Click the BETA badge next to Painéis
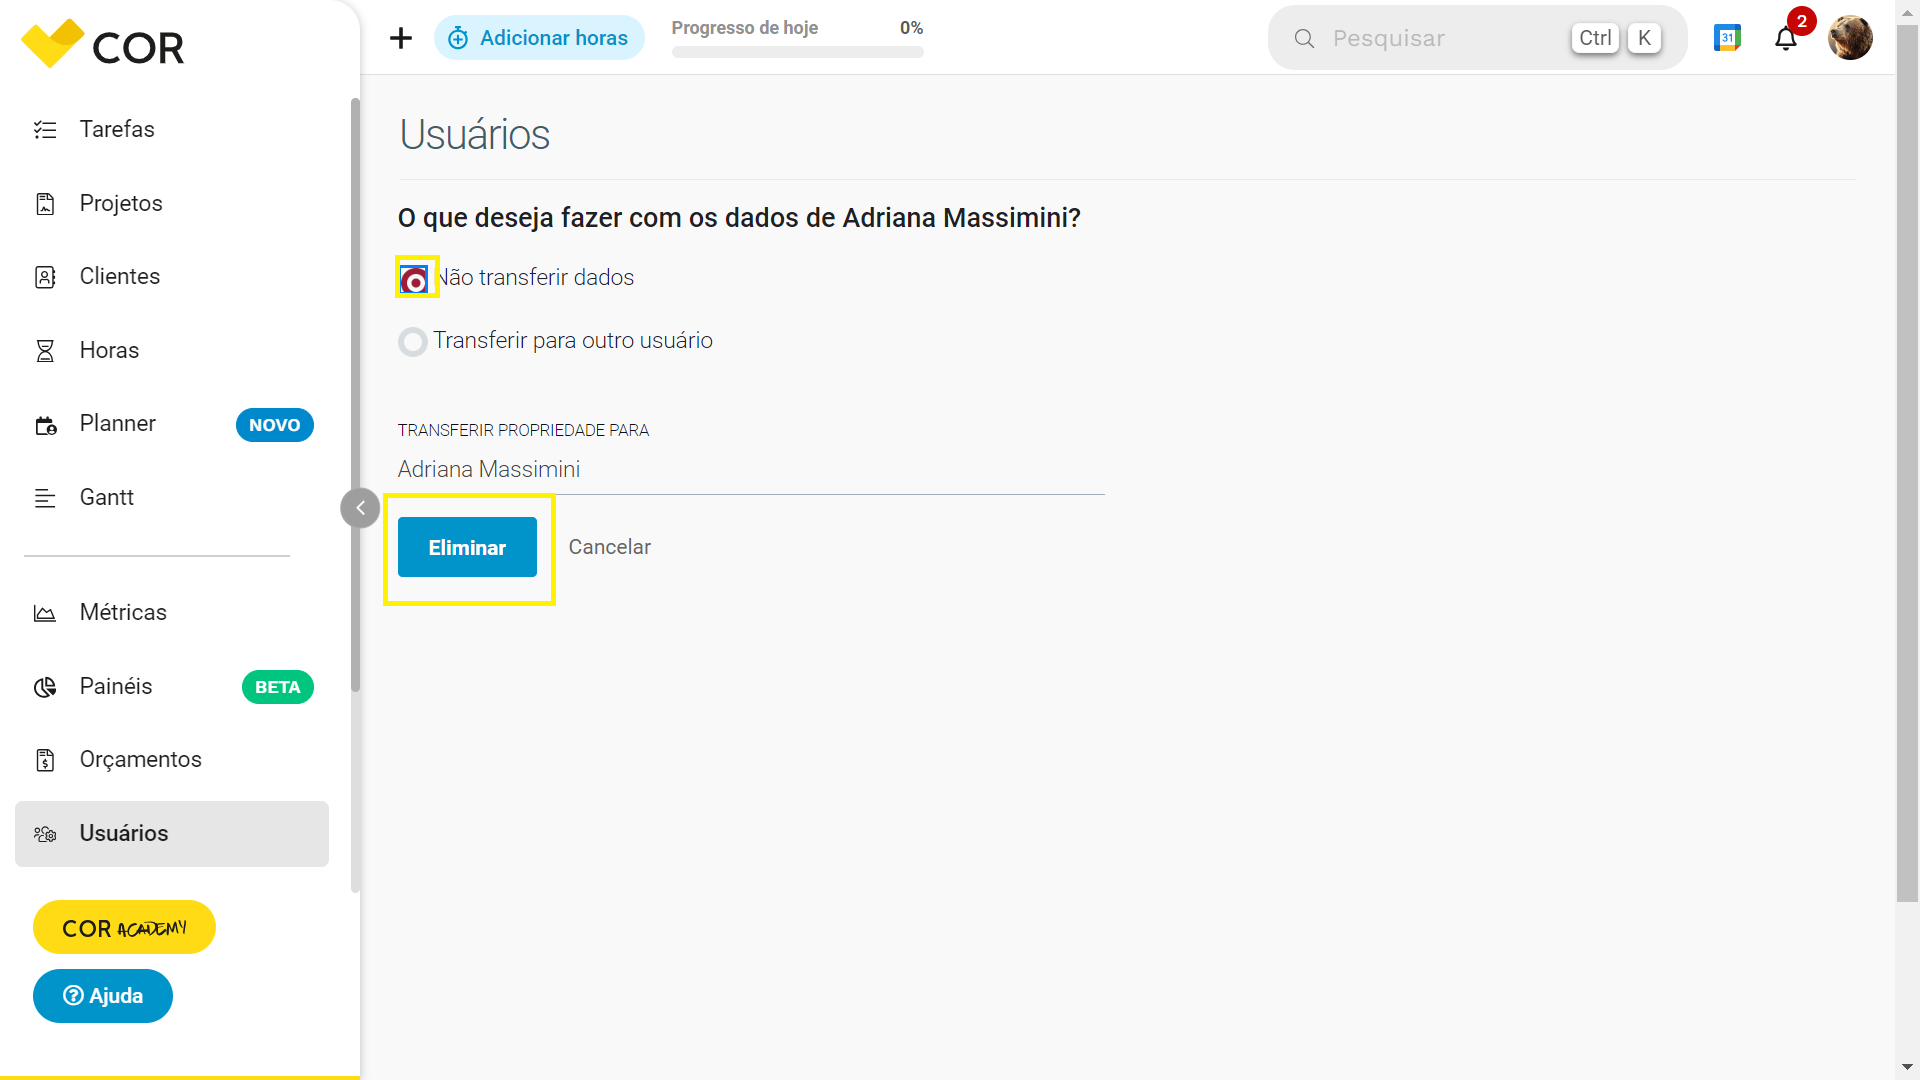 (x=278, y=687)
